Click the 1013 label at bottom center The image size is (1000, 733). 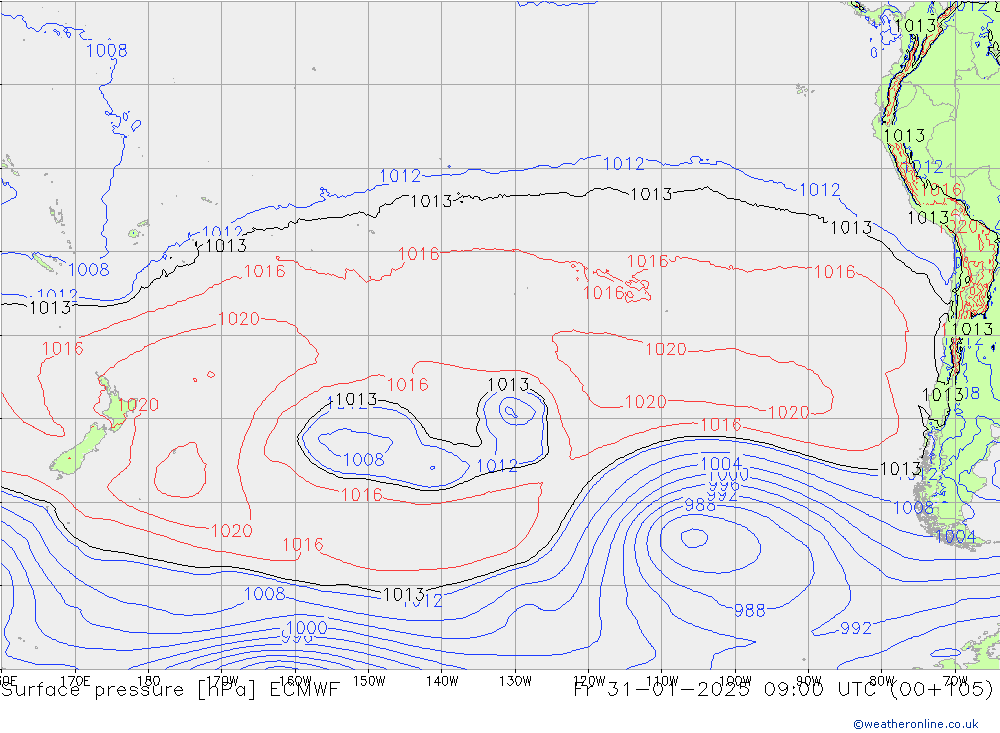(404, 594)
